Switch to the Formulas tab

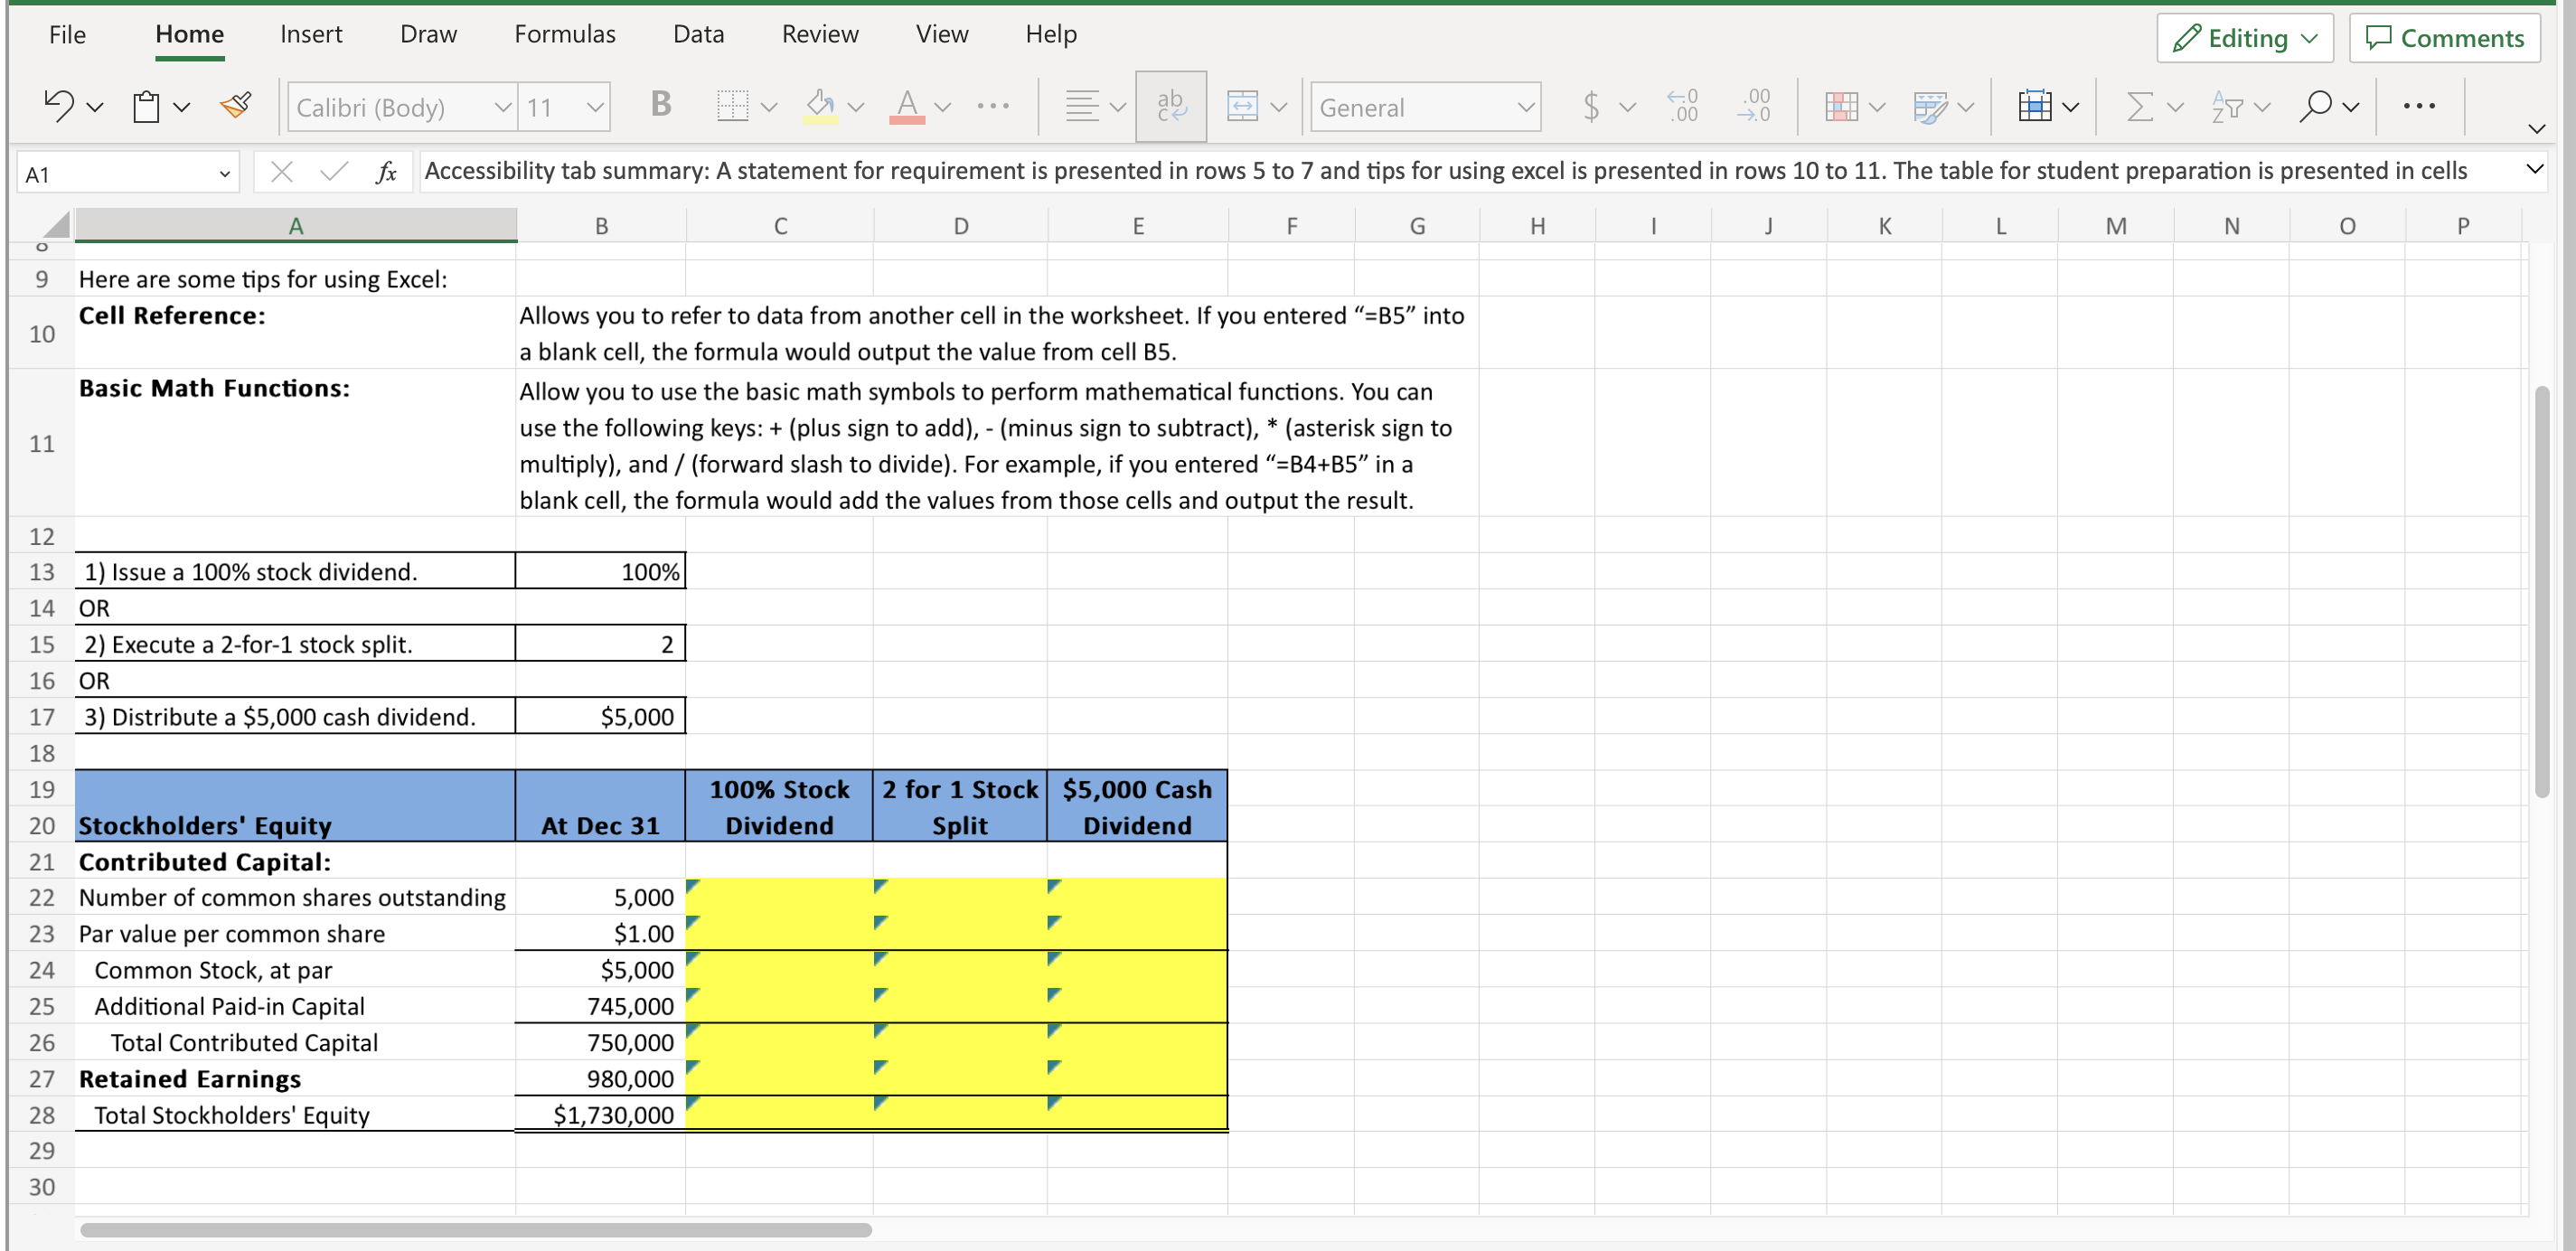coord(565,33)
